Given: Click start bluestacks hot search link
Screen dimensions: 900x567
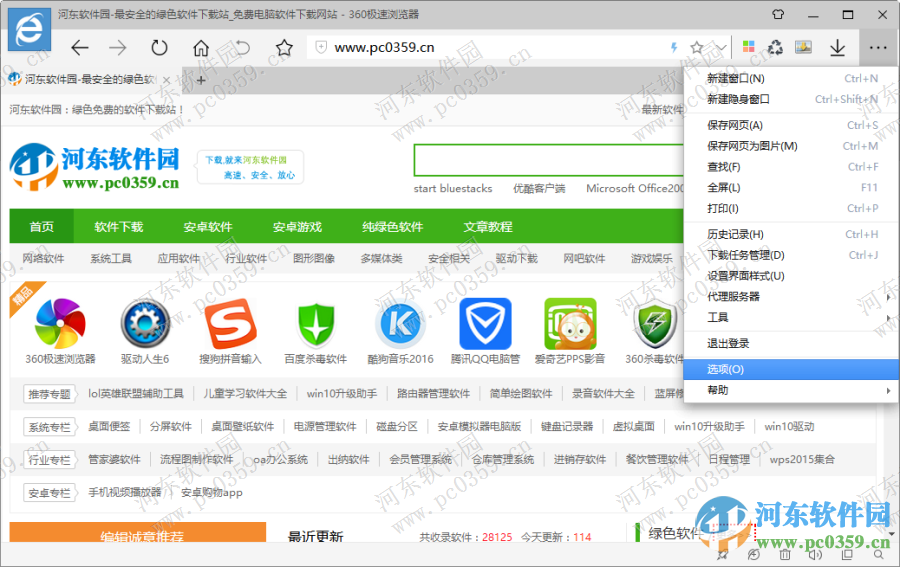Looking at the screenshot, I should (x=453, y=188).
